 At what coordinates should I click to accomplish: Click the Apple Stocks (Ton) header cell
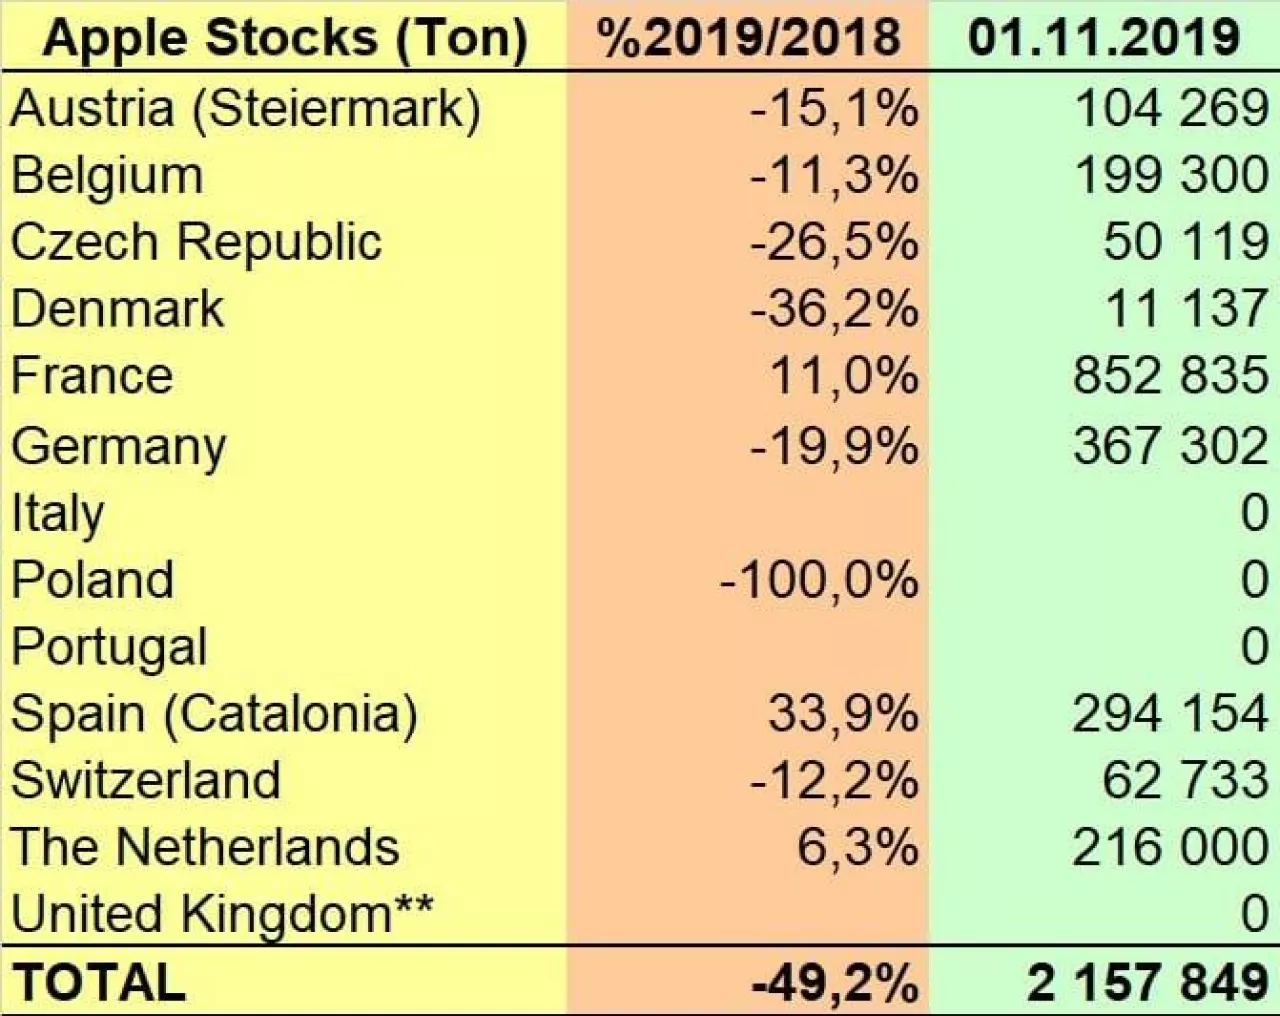pyautogui.click(x=285, y=38)
